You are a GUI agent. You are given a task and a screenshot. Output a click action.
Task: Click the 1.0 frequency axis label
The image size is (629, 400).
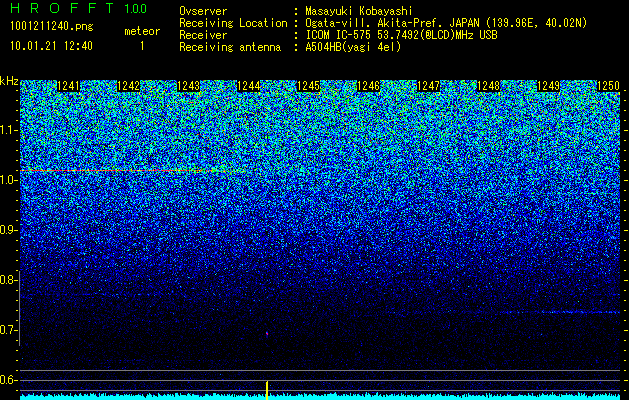click(x=8, y=180)
